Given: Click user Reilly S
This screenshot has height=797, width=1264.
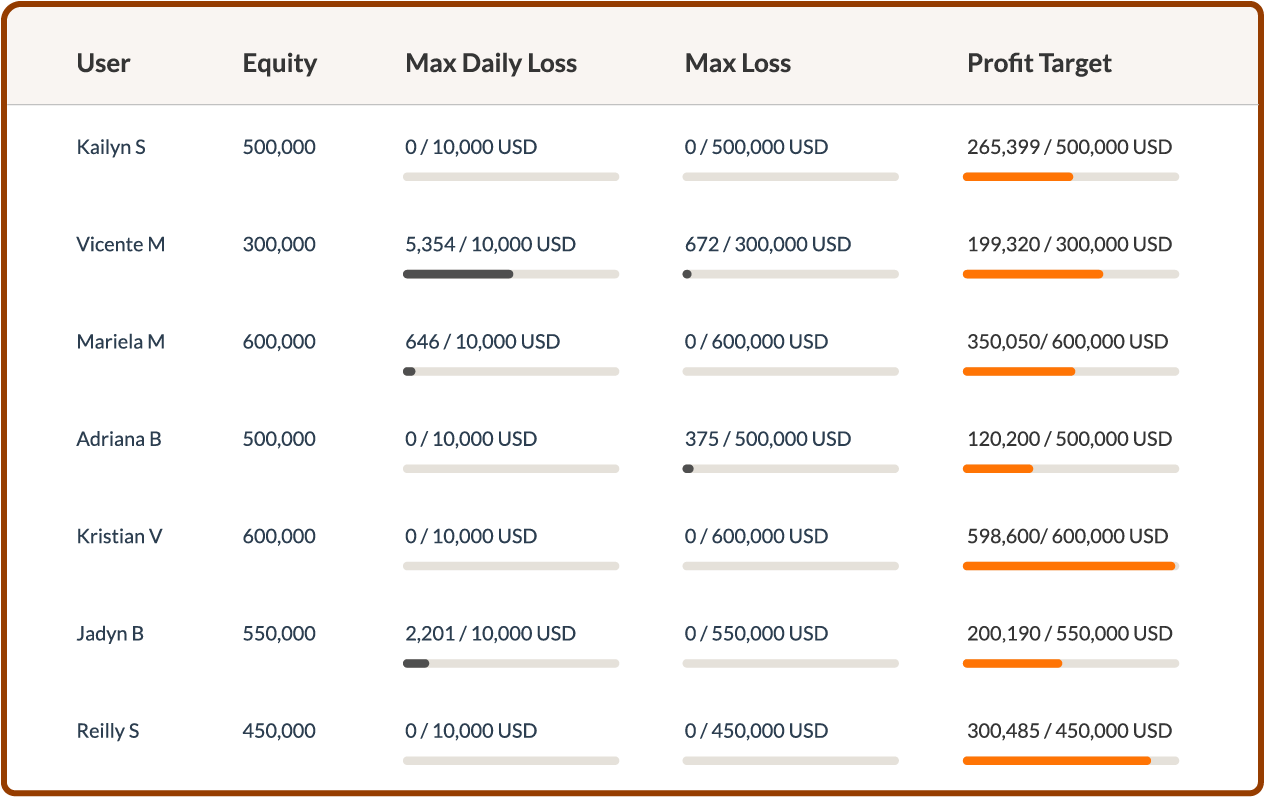Looking at the screenshot, I should tap(108, 731).
